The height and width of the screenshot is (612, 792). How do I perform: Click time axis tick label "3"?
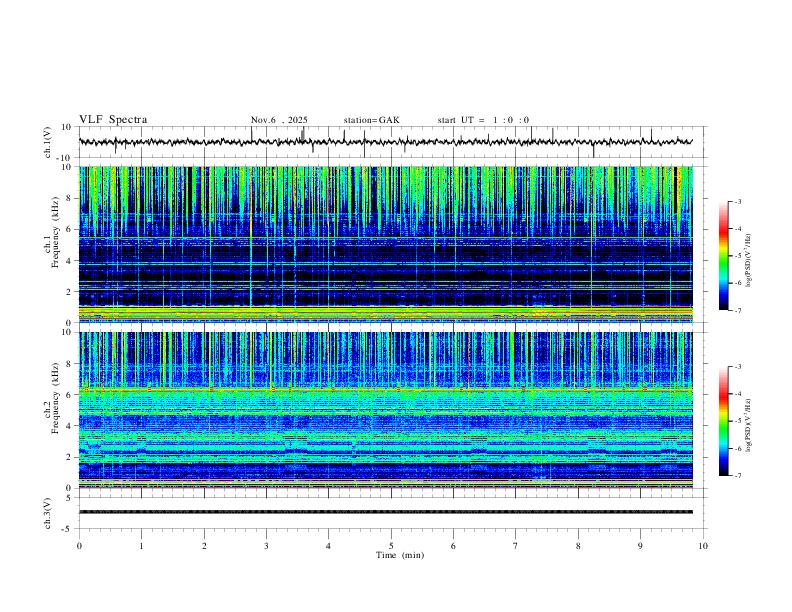266,546
